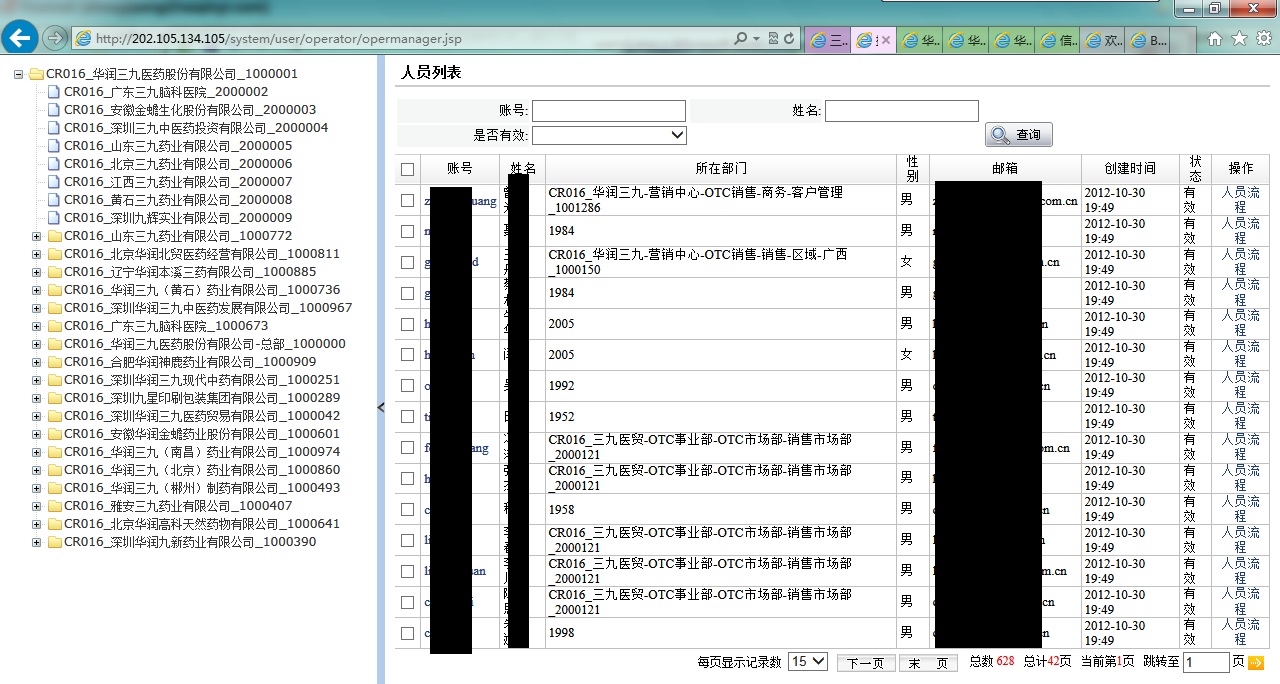
Task: Select tree item CR016_深圳华润九新药业有限公司_1000390
Action: (190, 542)
